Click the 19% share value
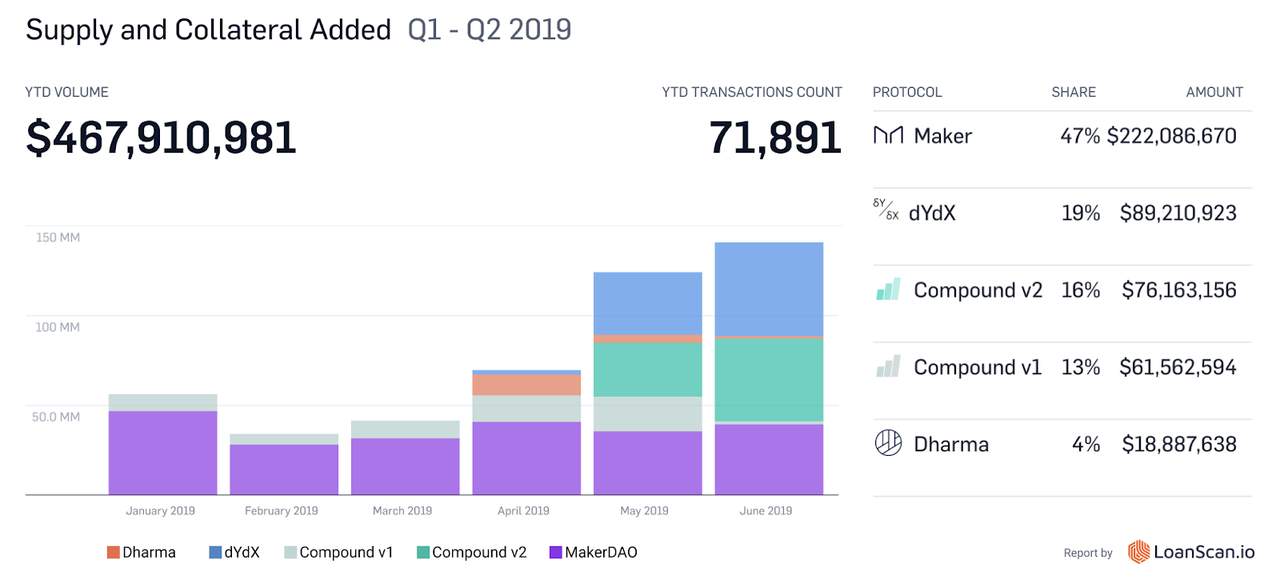This screenshot has width=1280, height=579. [1081, 213]
